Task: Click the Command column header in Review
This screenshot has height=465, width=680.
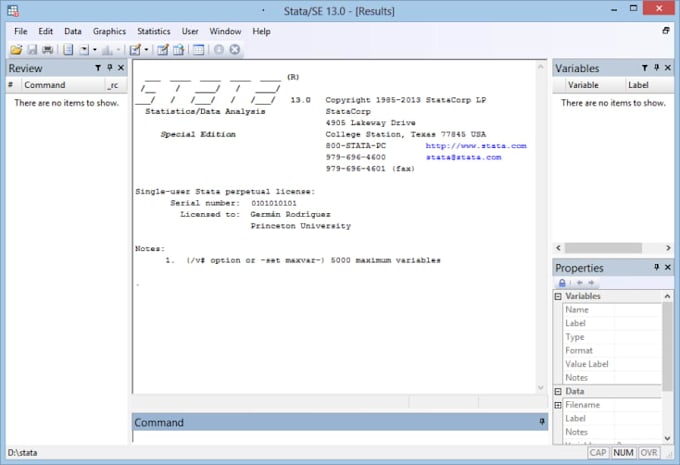Action: [x=63, y=85]
